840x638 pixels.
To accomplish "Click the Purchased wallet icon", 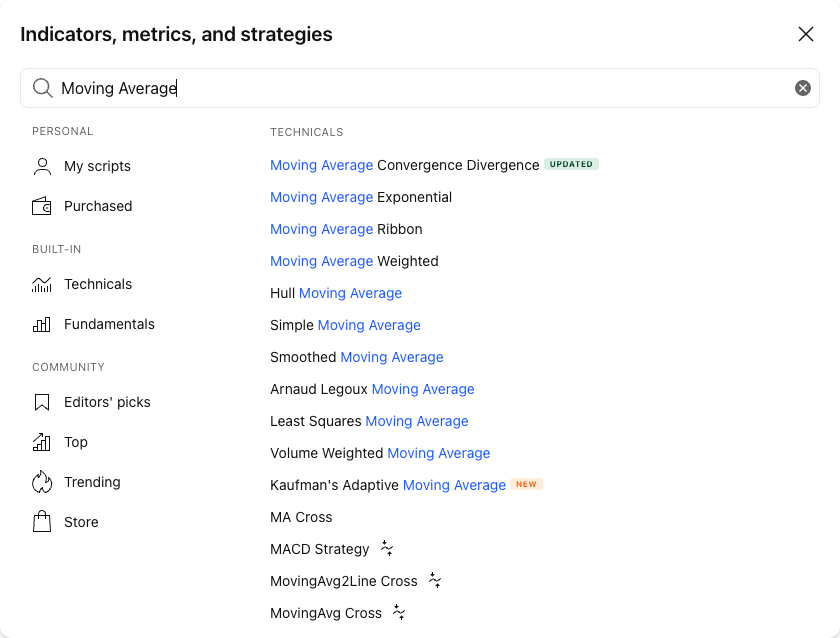I will (x=42, y=206).
